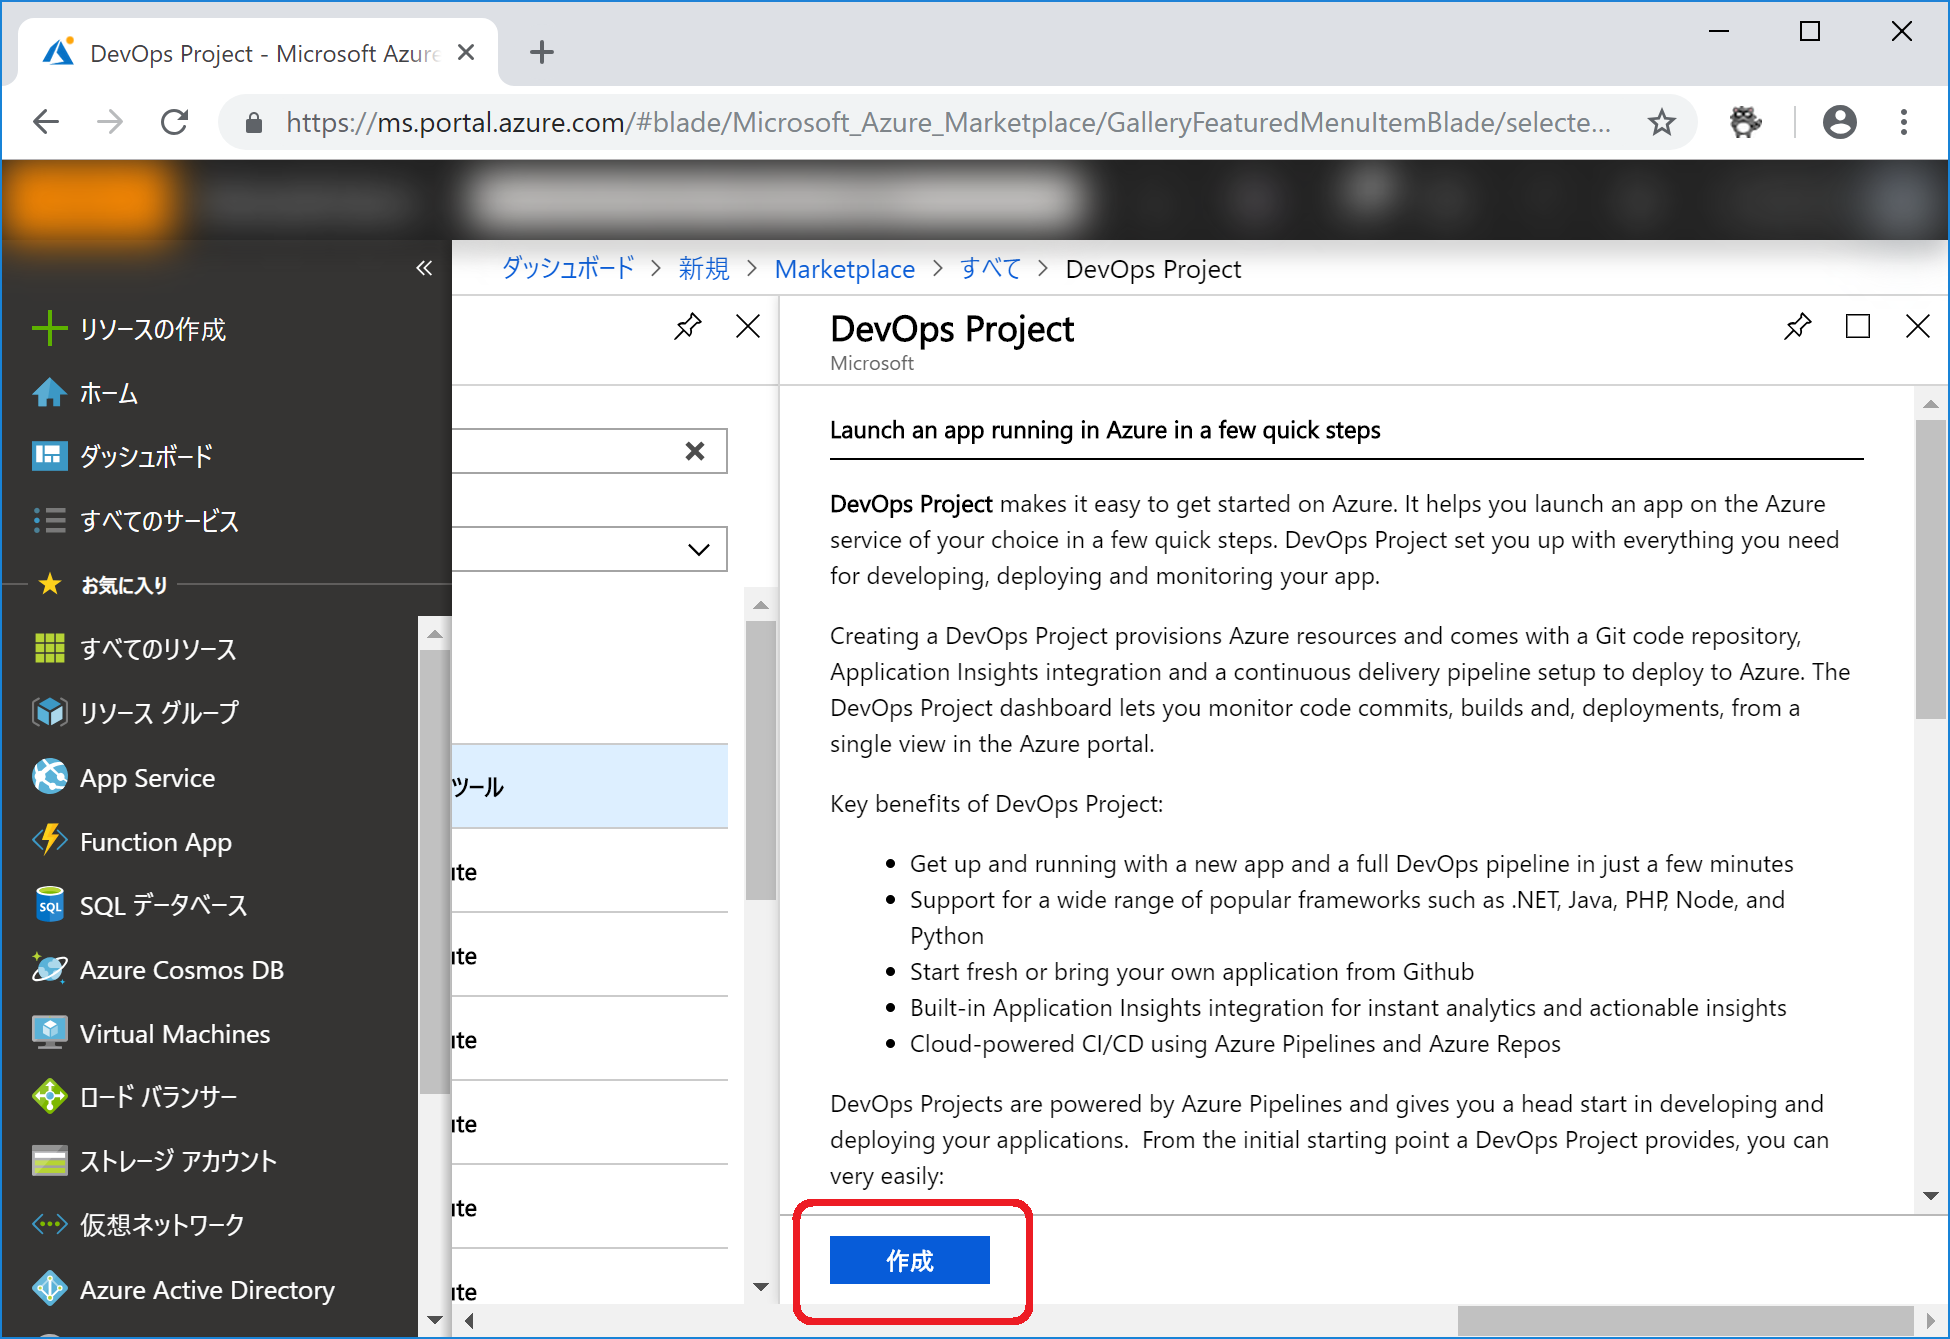Clear the search box with the X

(x=694, y=451)
